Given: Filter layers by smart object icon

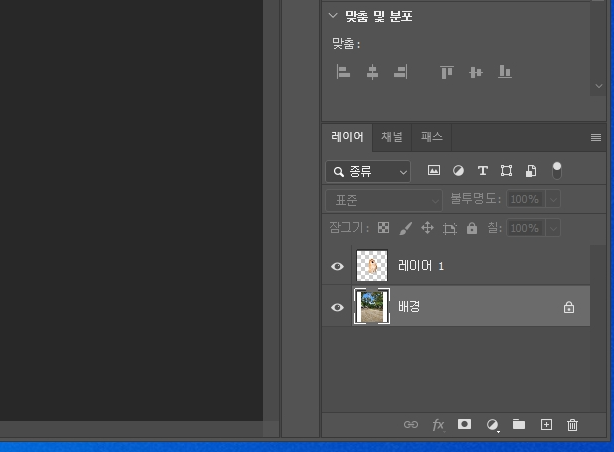Looking at the screenshot, I should click(531, 171).
